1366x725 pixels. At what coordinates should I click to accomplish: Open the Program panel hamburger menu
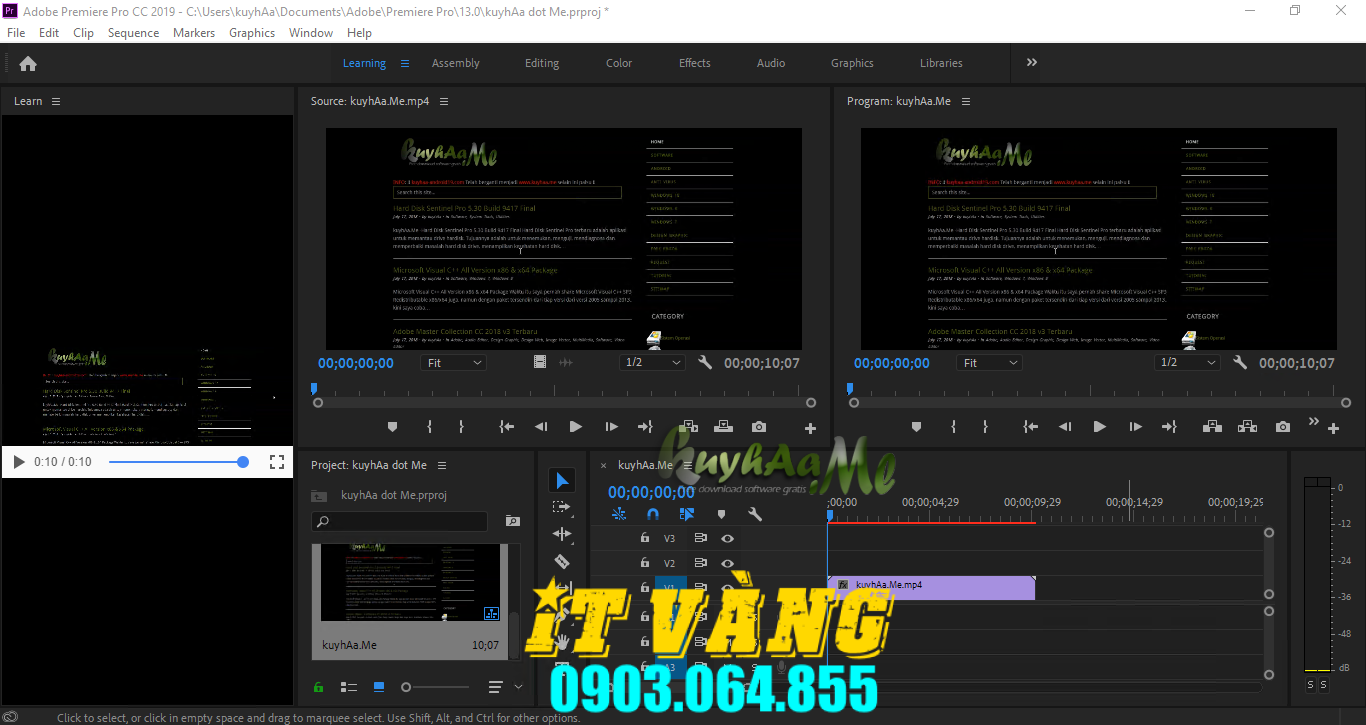(x=965, y=101)
